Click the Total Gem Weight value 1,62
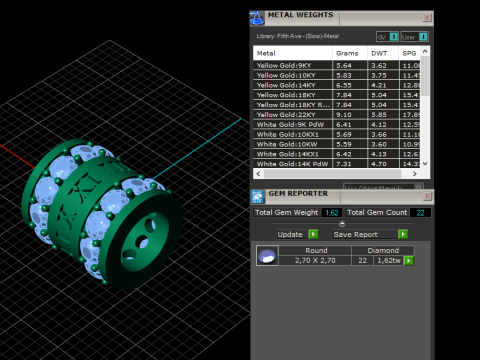The width and height of the screenshot is (480, 360). coord(332,213)
